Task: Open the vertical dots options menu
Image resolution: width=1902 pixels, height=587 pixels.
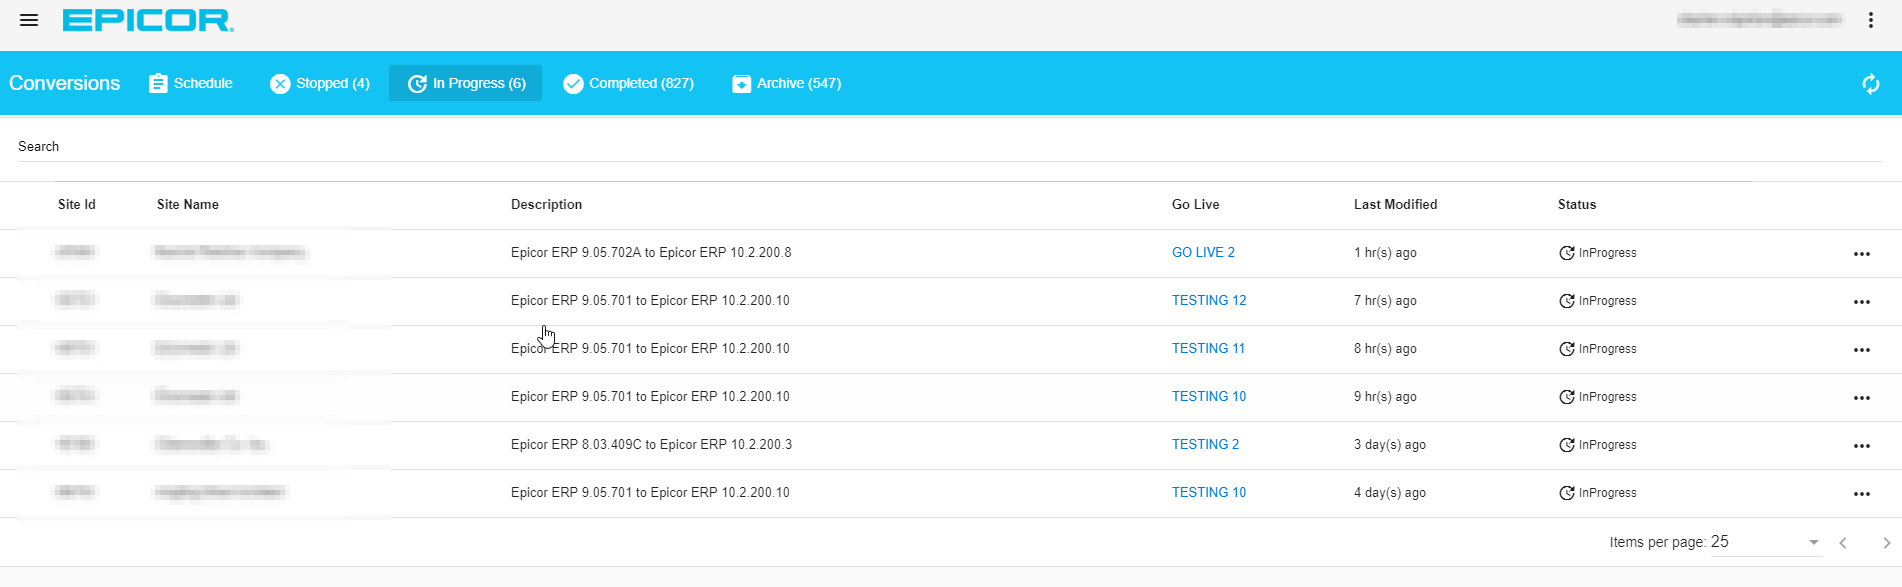Action: click(1871, 20)
